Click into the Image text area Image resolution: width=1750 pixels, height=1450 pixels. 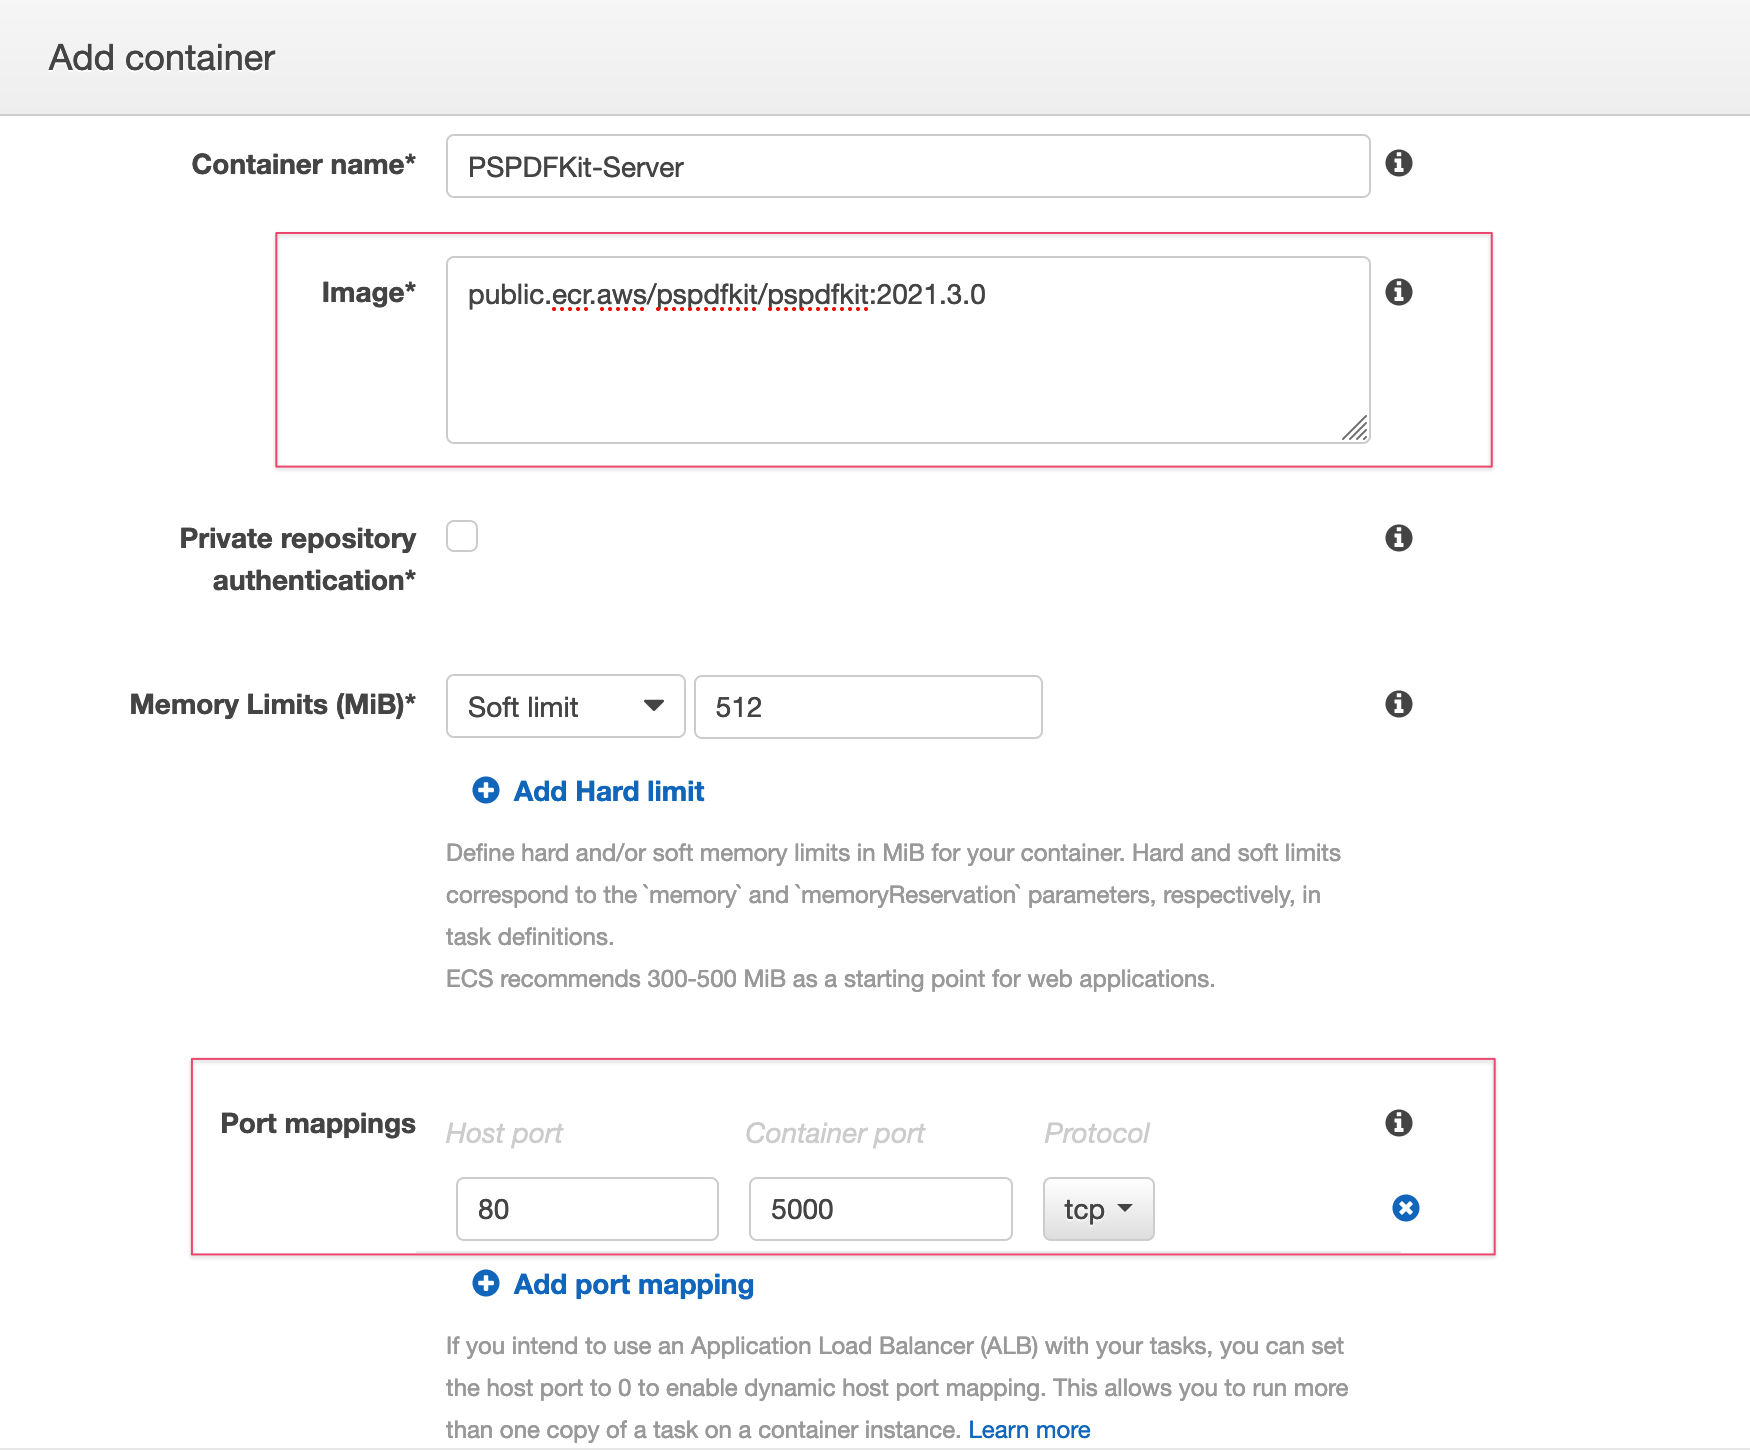(908, 350)
